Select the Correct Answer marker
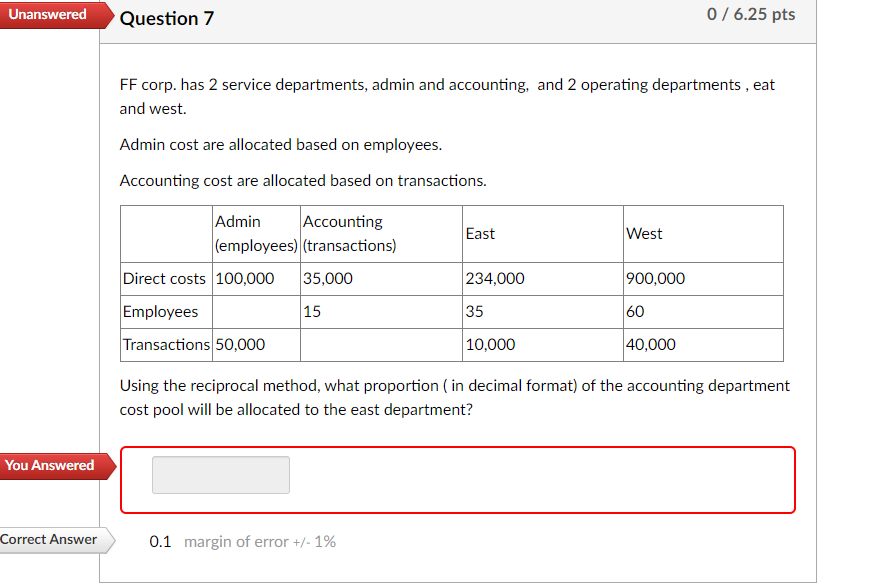The image size is (888, 585). 47,539
